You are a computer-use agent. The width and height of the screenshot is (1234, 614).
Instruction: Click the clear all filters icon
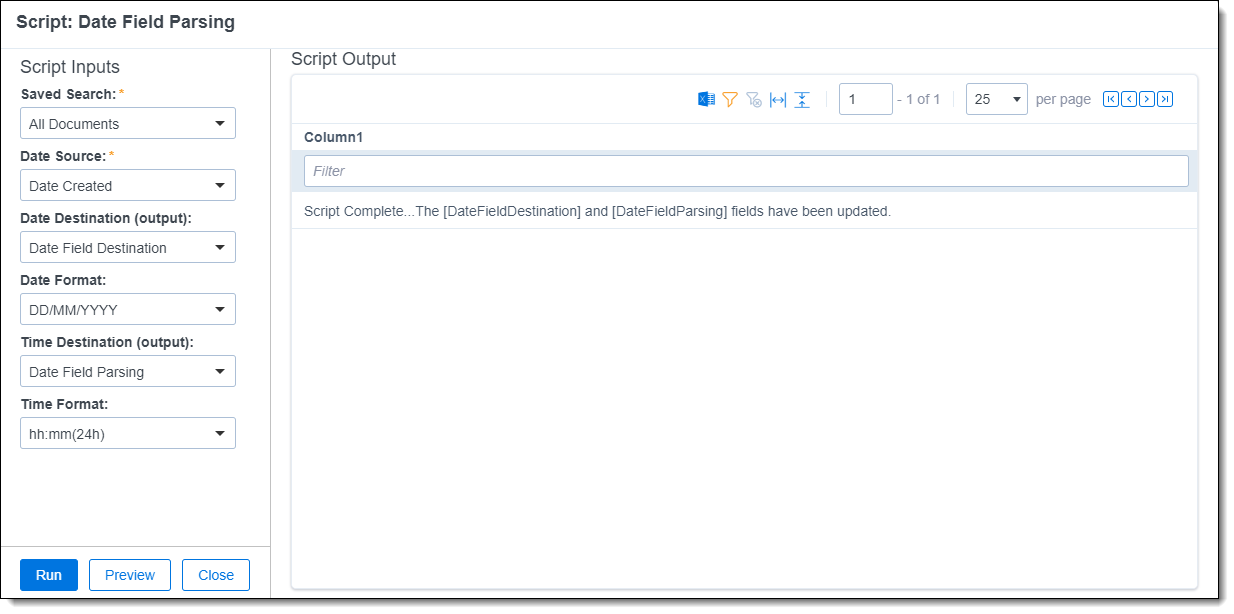[754, 99]
